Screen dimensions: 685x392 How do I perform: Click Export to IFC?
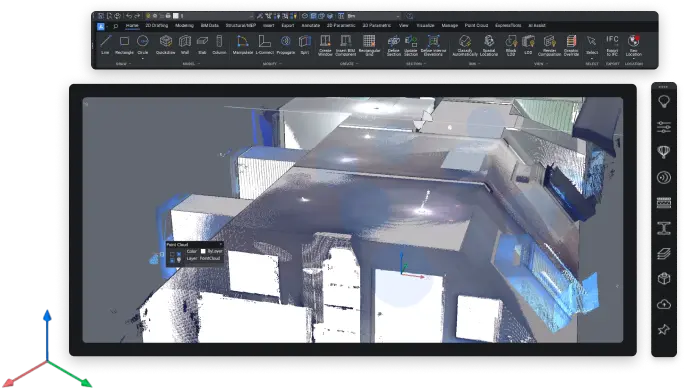click(612, 45)
